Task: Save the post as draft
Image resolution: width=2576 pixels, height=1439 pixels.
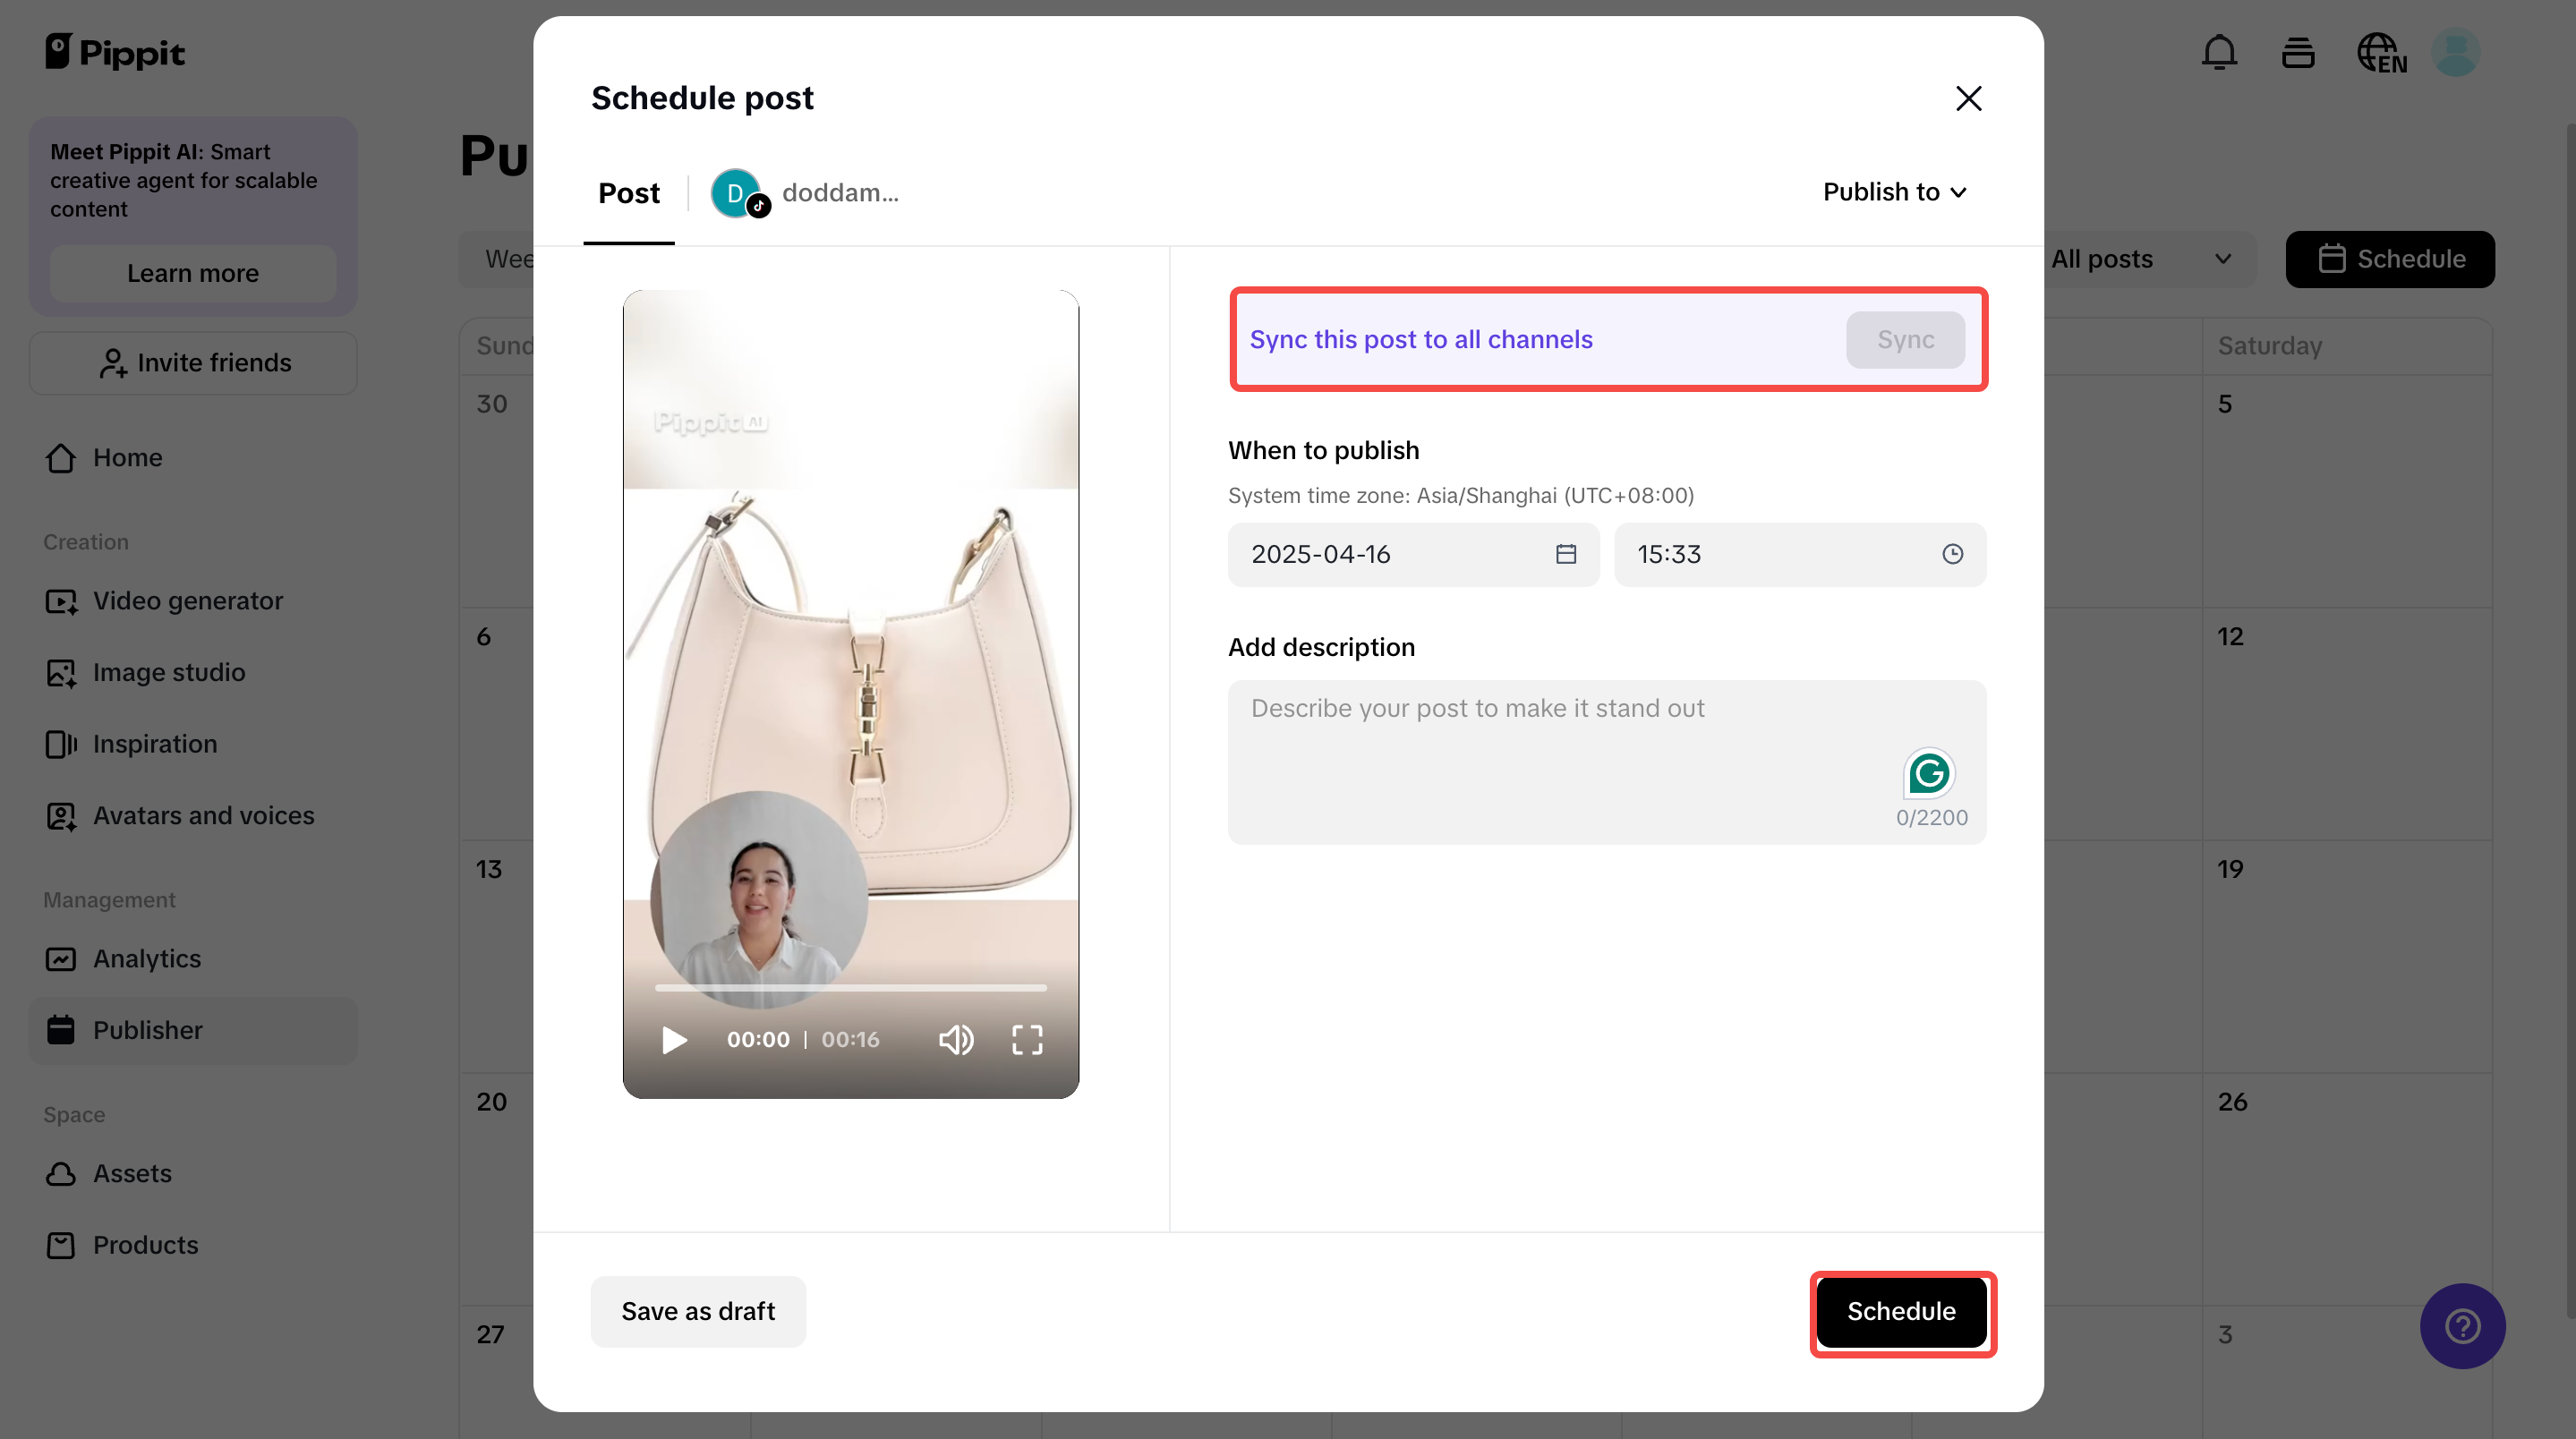Action: [697, 1311]
